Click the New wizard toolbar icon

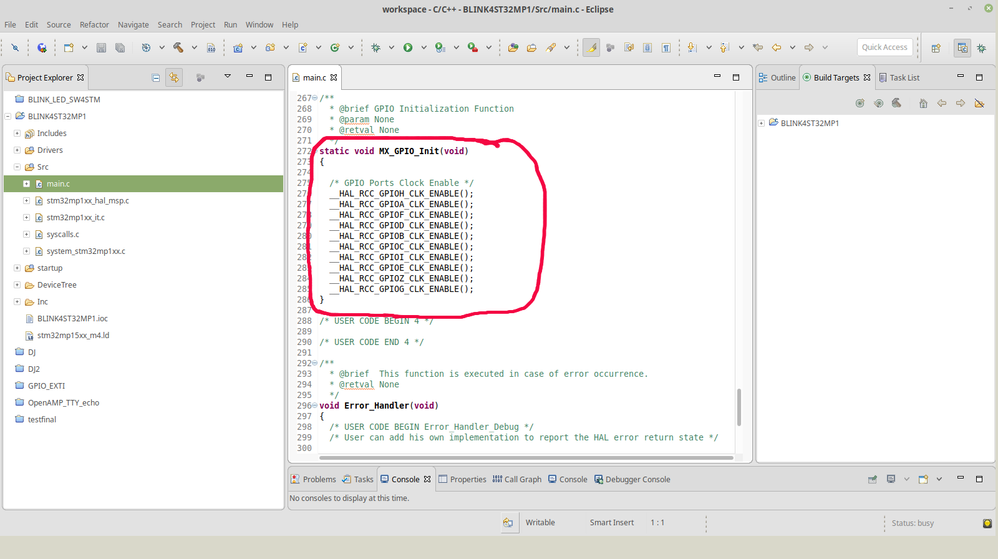[69, 47]
